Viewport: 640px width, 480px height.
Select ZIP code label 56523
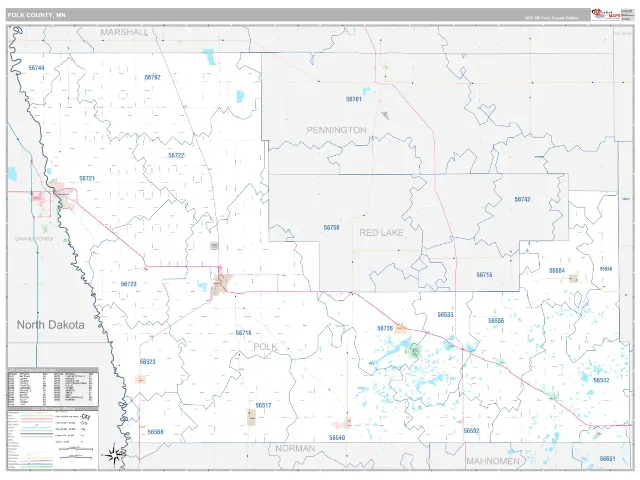click(147, 362)
